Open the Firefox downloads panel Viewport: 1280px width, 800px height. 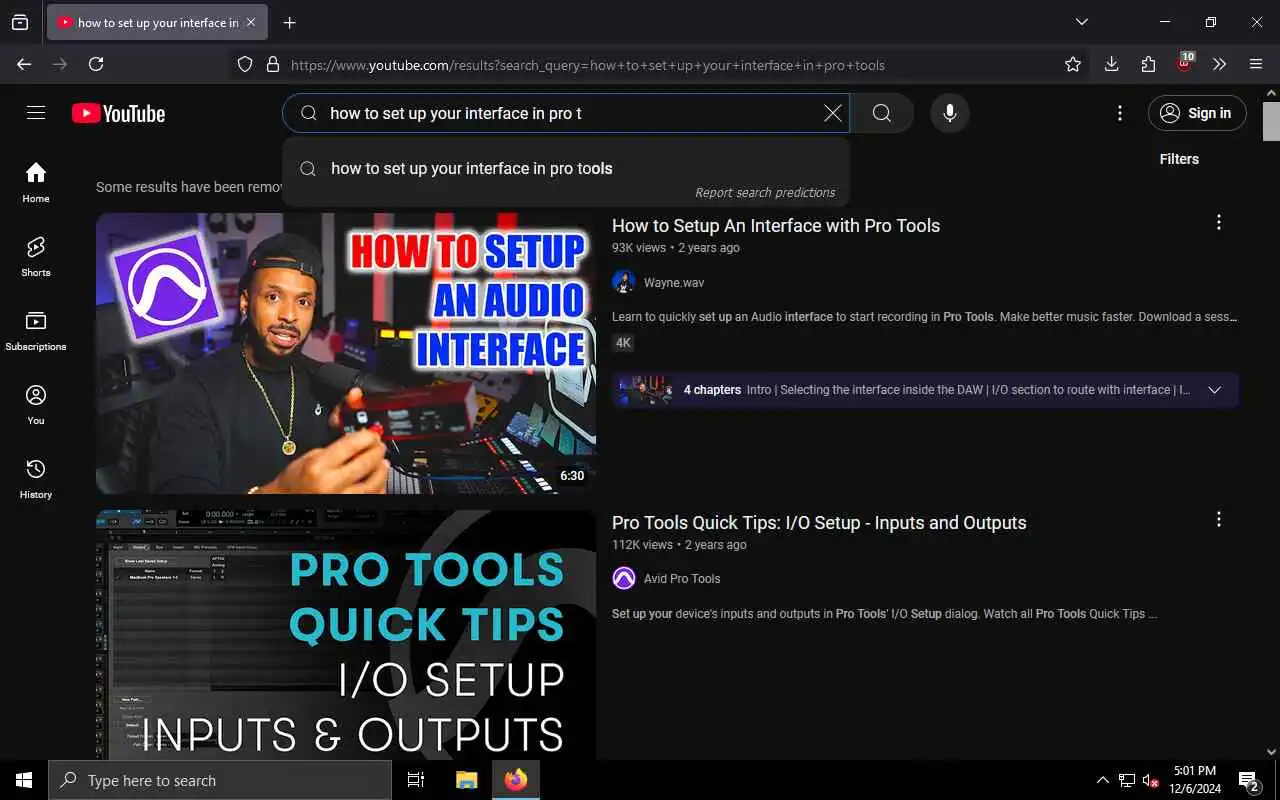coord(1111,64)
